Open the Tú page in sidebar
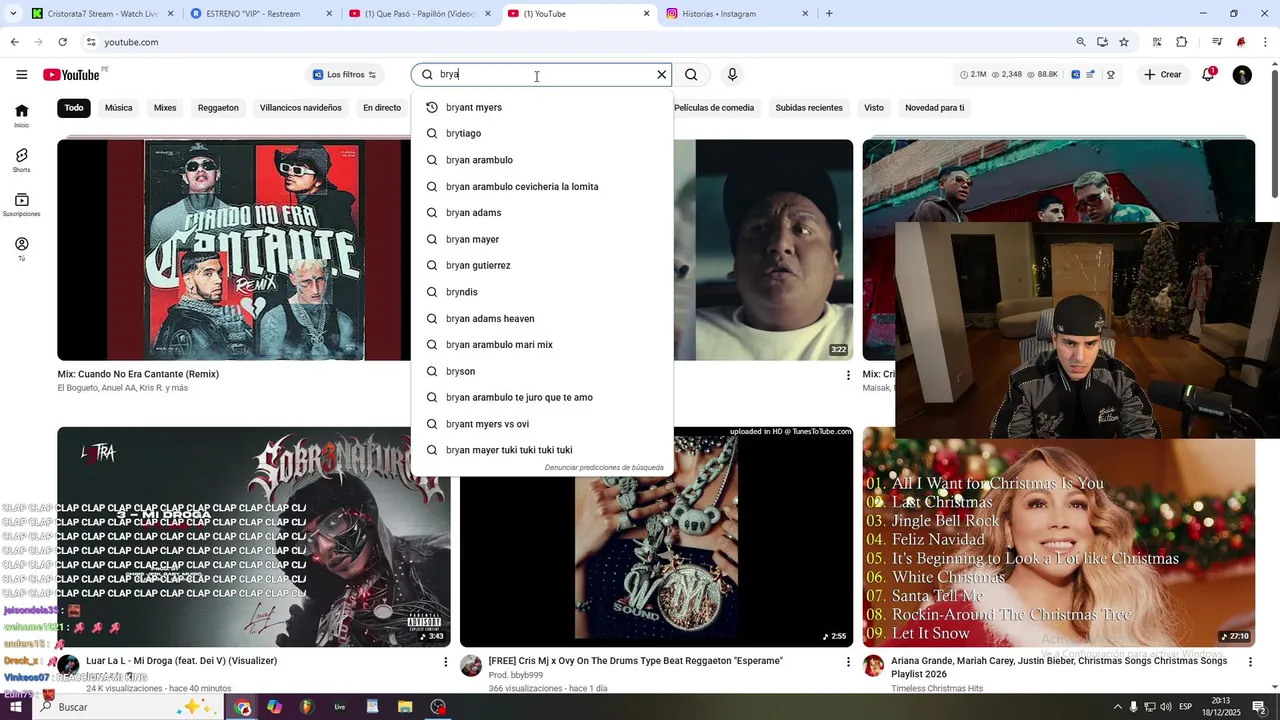The width and height of the screenshot is (1280, 720). (x=22, y=249)
